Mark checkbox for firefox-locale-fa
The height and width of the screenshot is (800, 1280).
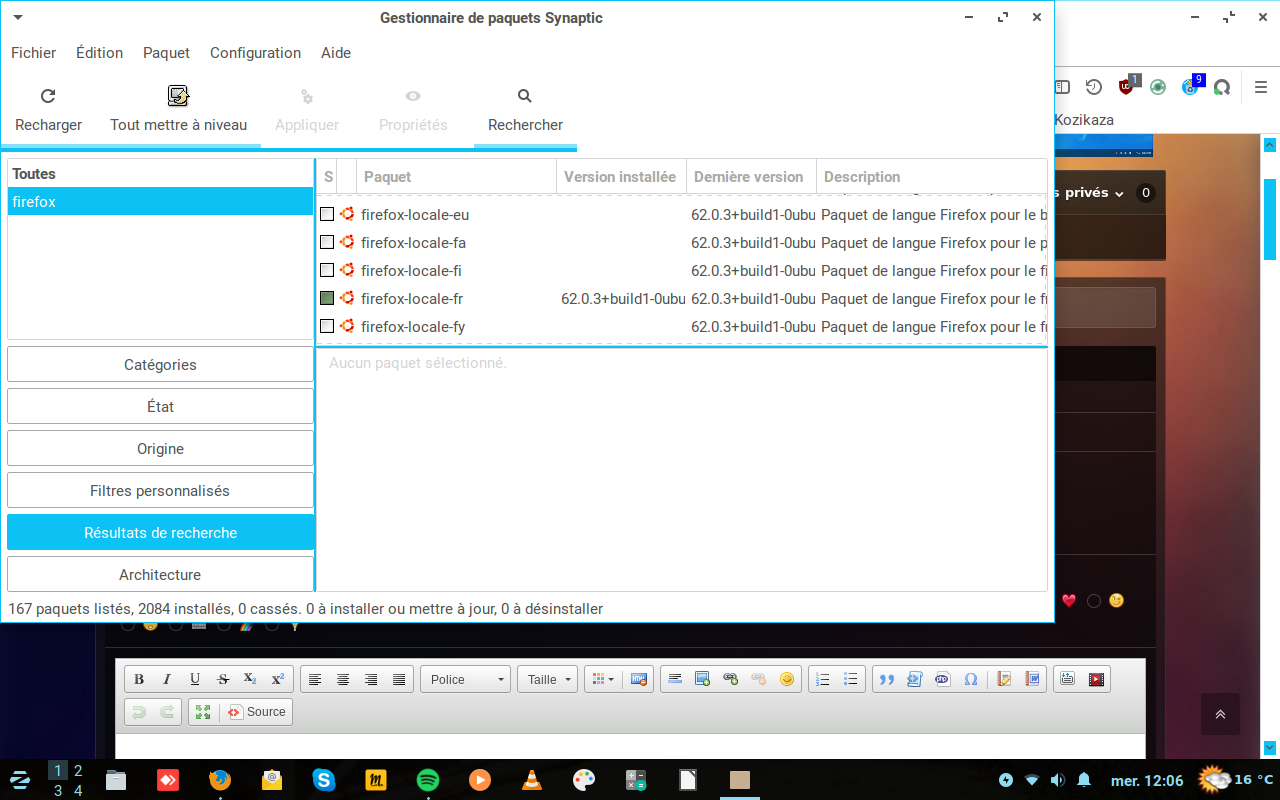click(327, 242)
